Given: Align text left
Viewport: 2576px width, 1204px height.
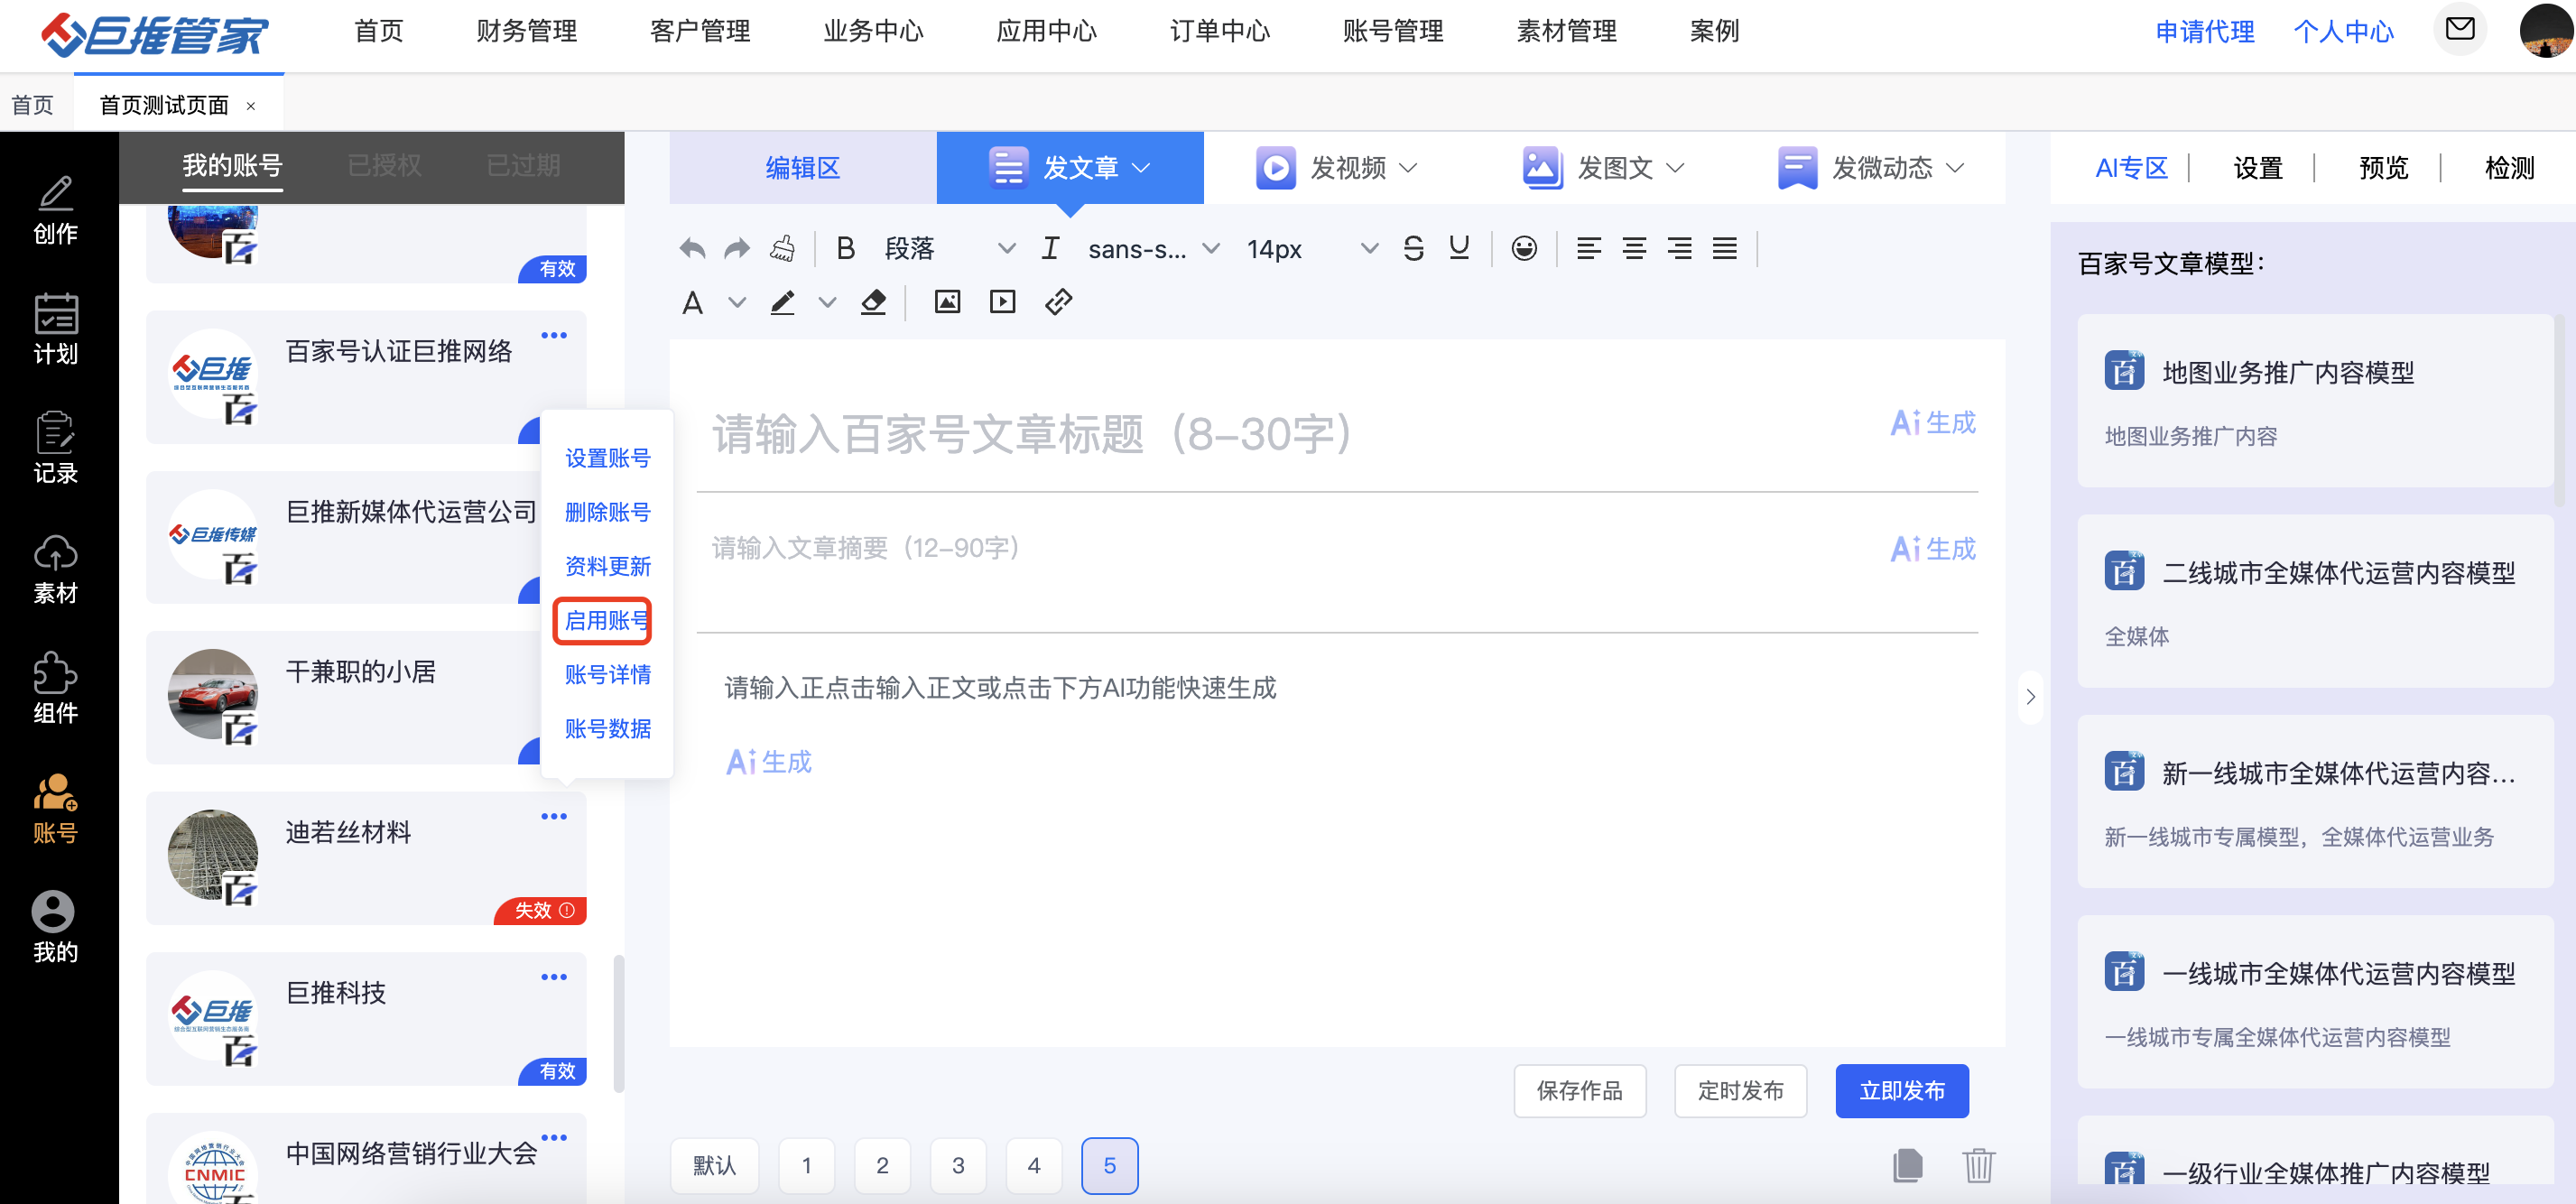Looking at the screenshot, I should coord(1589,248).
